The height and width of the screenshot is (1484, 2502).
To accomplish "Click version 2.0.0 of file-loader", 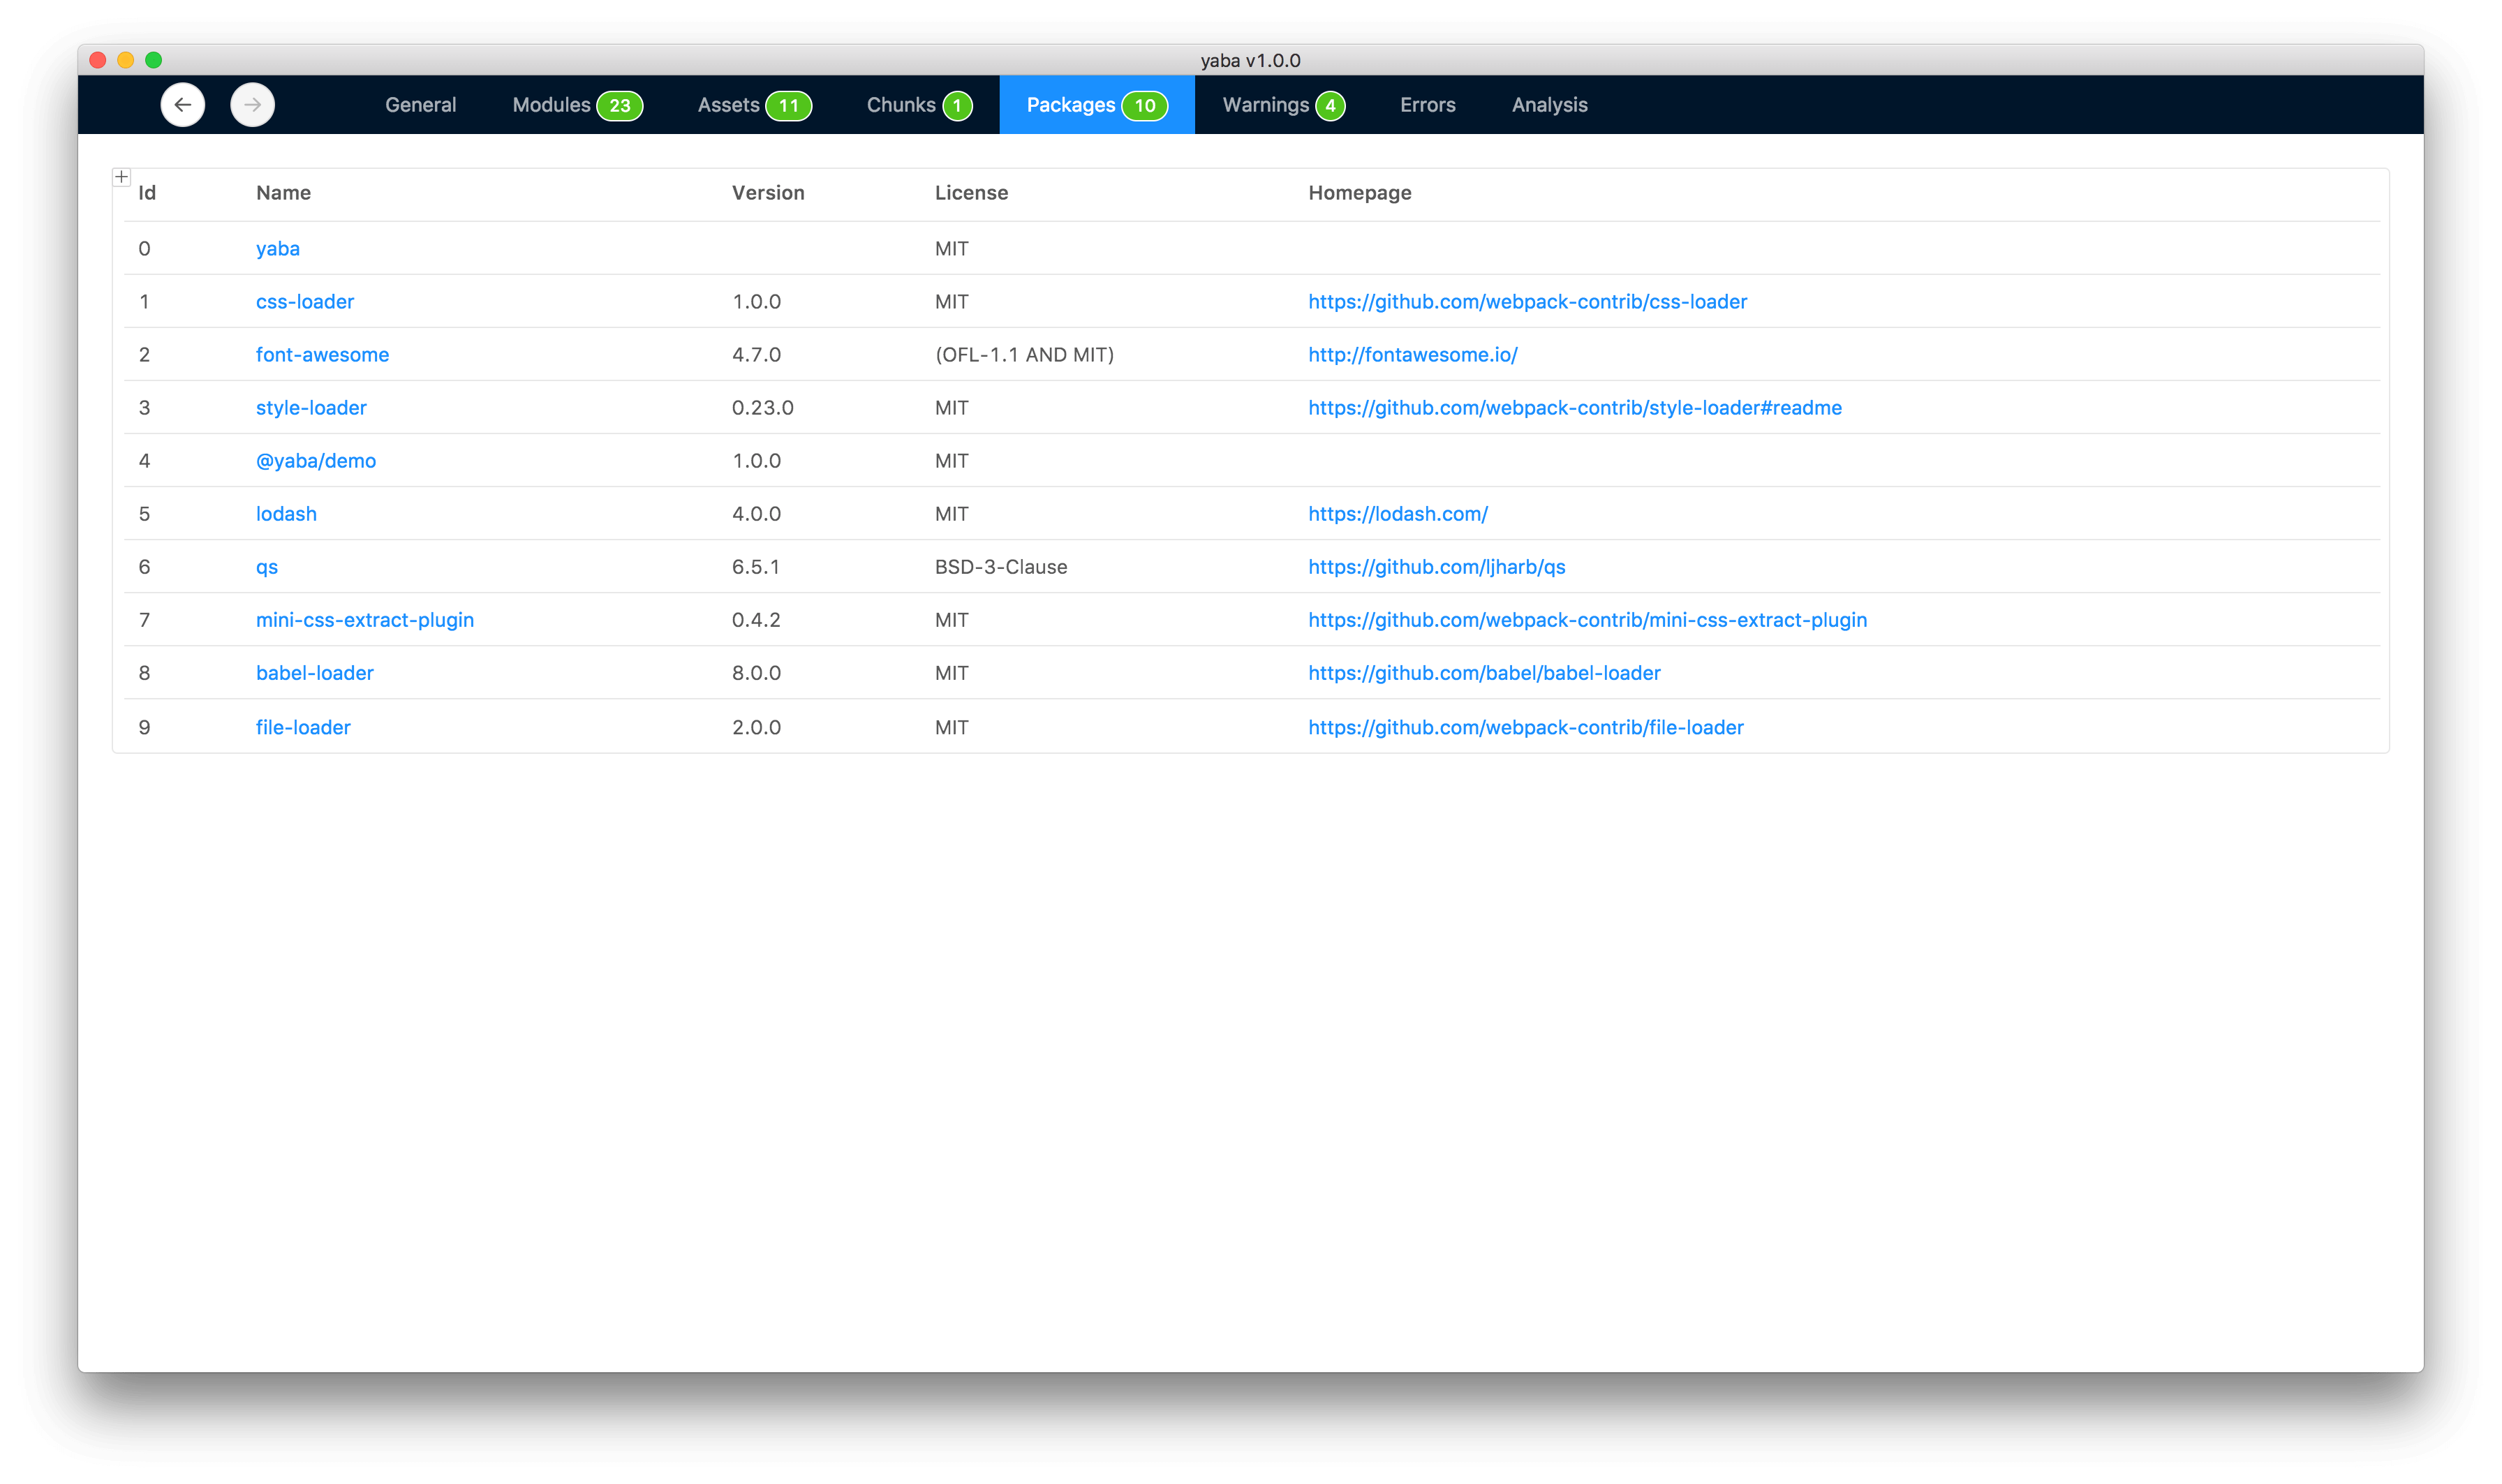I will (756, 727).
